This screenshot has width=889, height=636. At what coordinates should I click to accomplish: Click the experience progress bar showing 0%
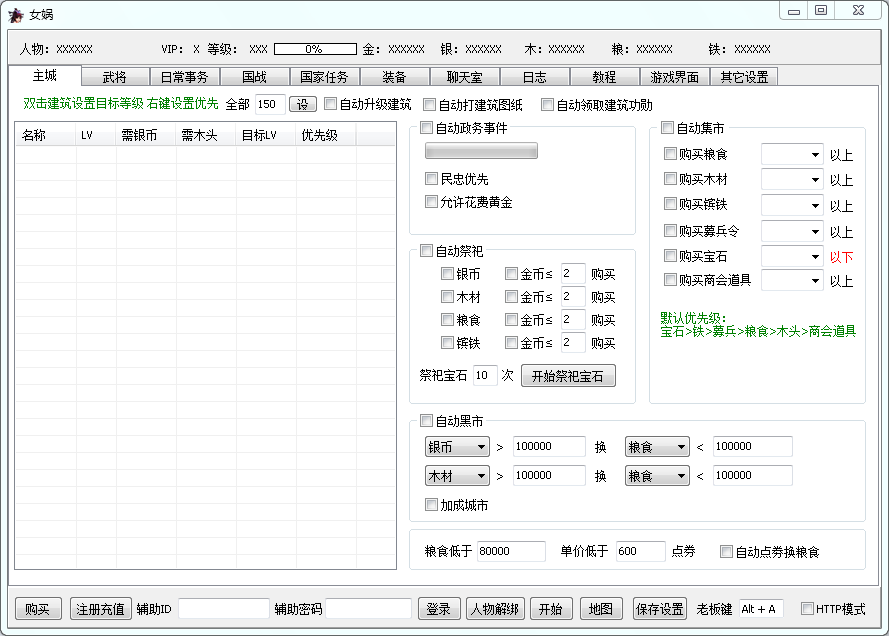315,49
